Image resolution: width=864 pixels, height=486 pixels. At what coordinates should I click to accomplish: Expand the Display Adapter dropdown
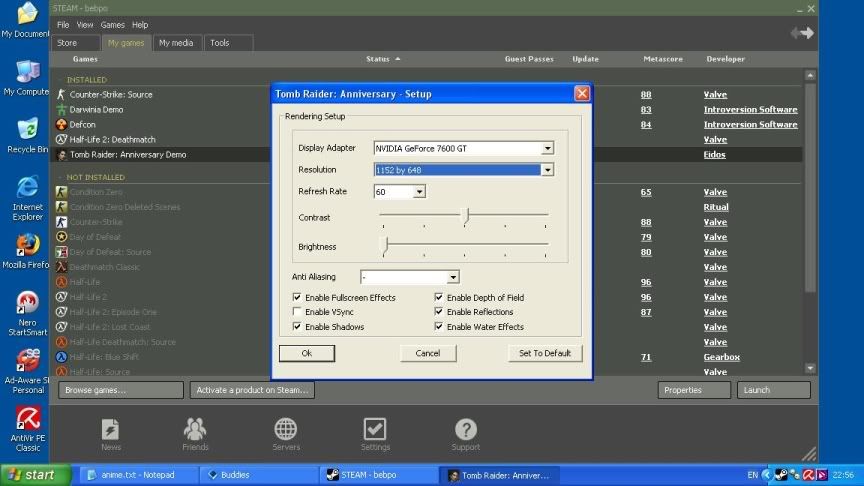coord(547,148)
